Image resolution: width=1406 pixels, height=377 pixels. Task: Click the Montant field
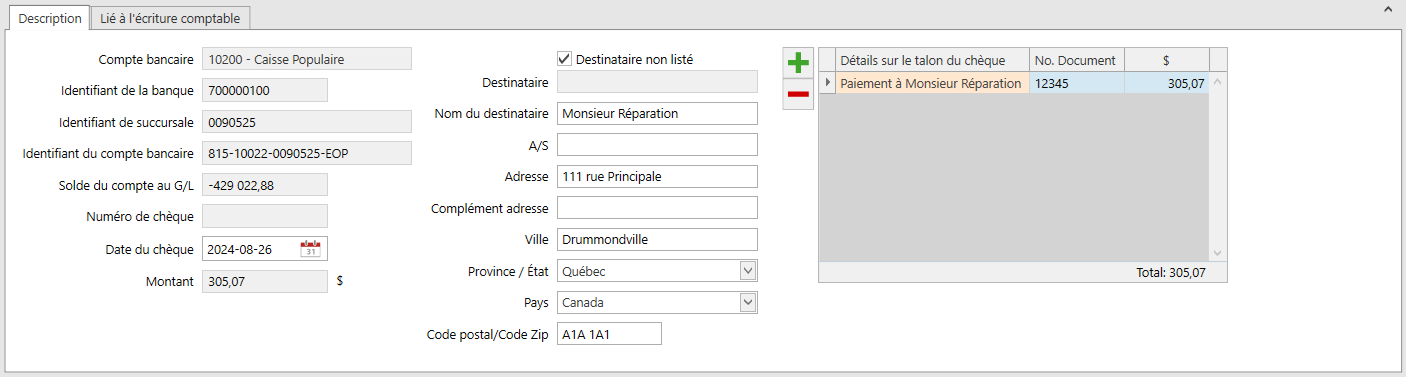(265, 282)
